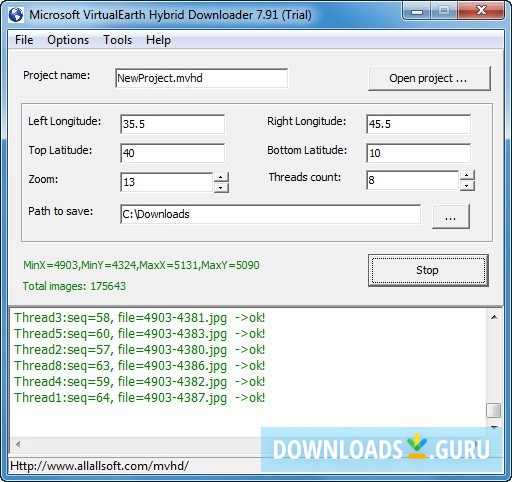Screen dimensions: 512x482
Task: Click the Open project button
Action: point(429,78)
